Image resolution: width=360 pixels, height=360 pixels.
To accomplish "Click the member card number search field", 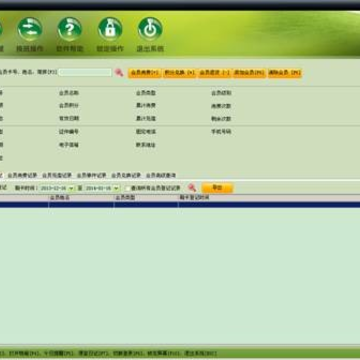I will click(x=85, y=72).
